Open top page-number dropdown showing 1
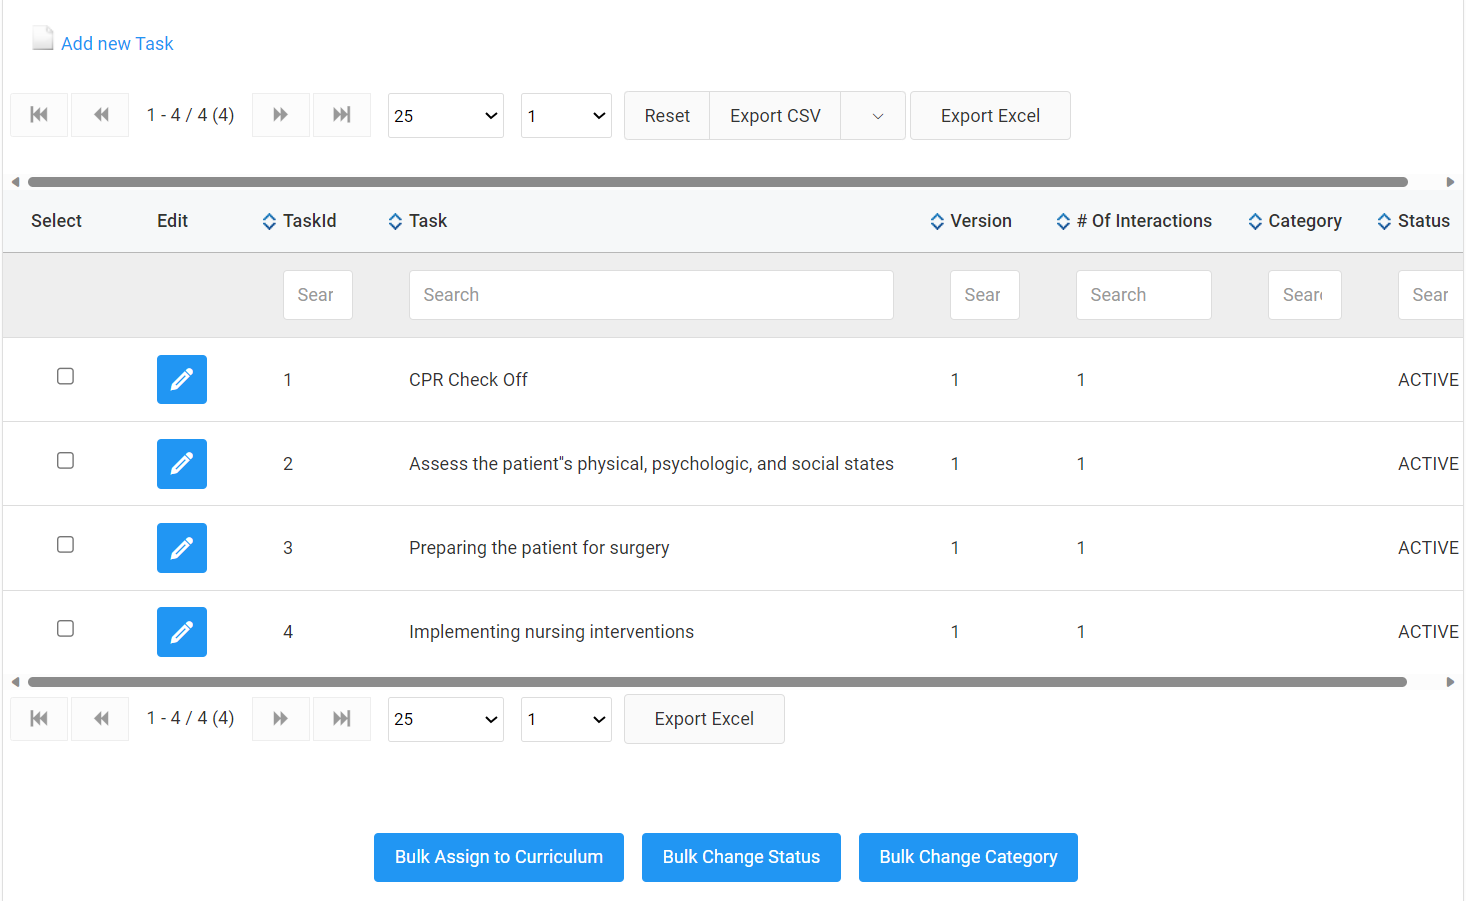Viewport: 1484px width, 901px height. click(x=566, y=116)
